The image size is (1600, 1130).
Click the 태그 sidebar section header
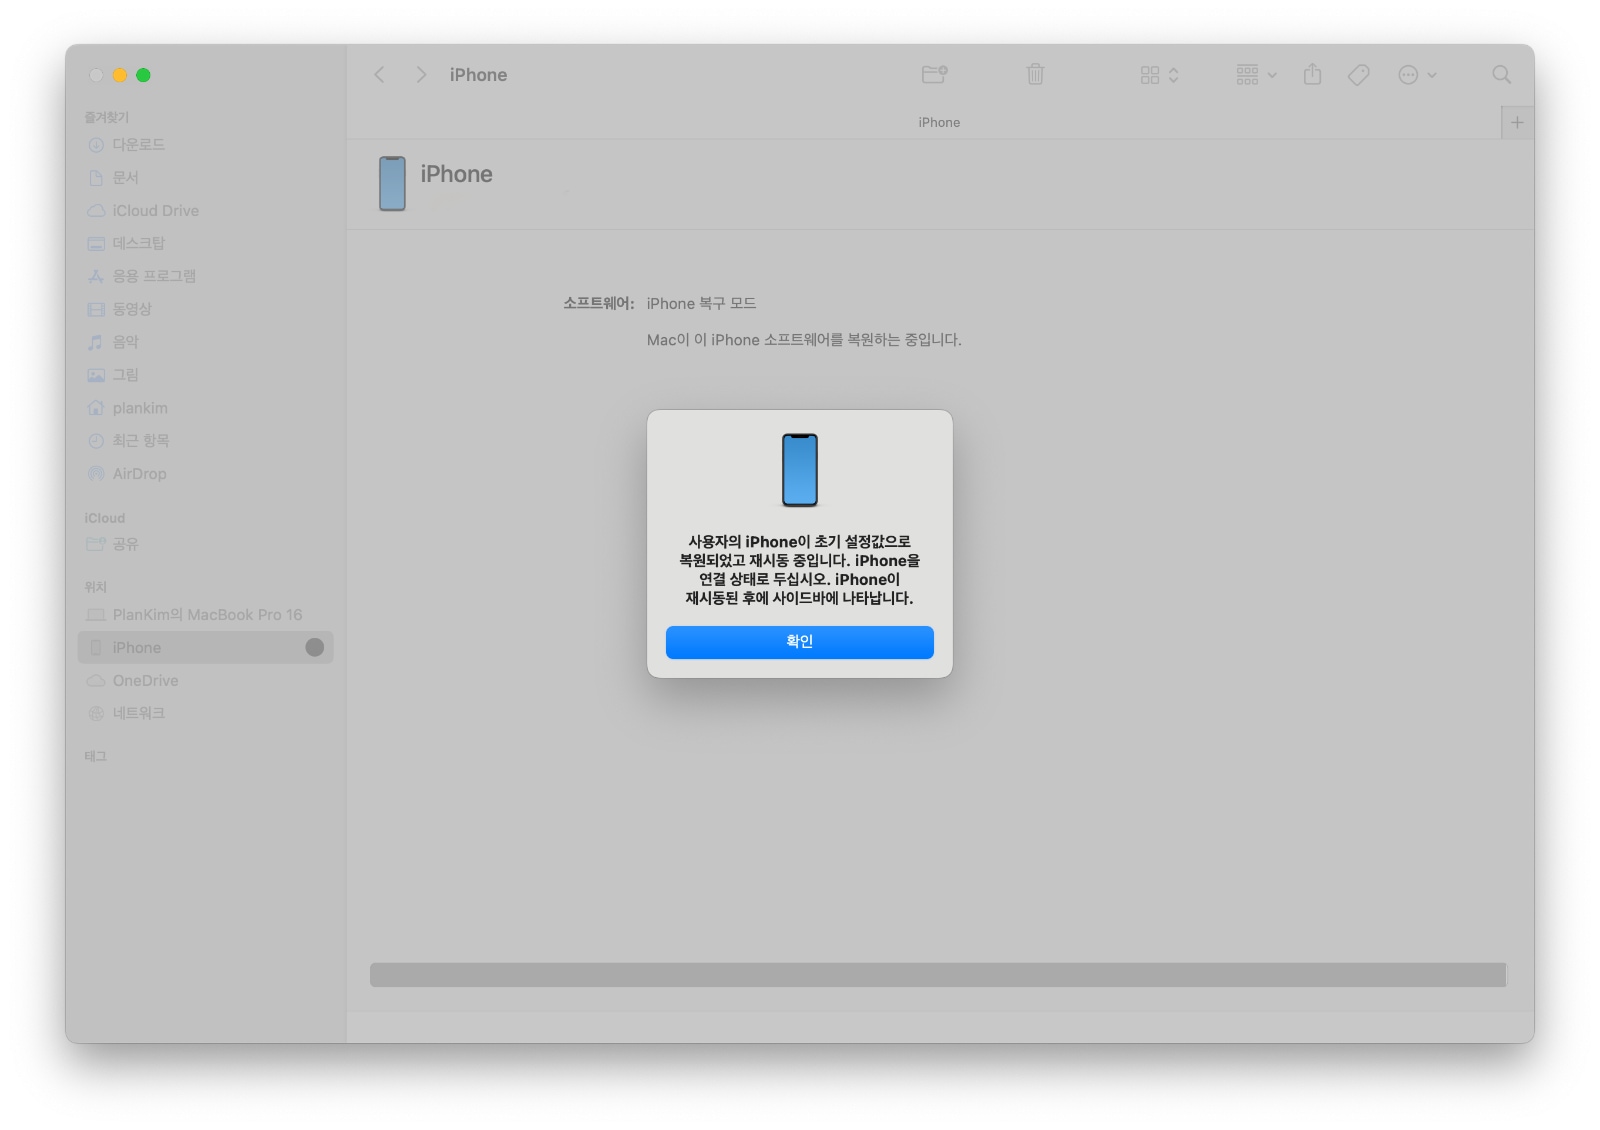coord(96,756)
